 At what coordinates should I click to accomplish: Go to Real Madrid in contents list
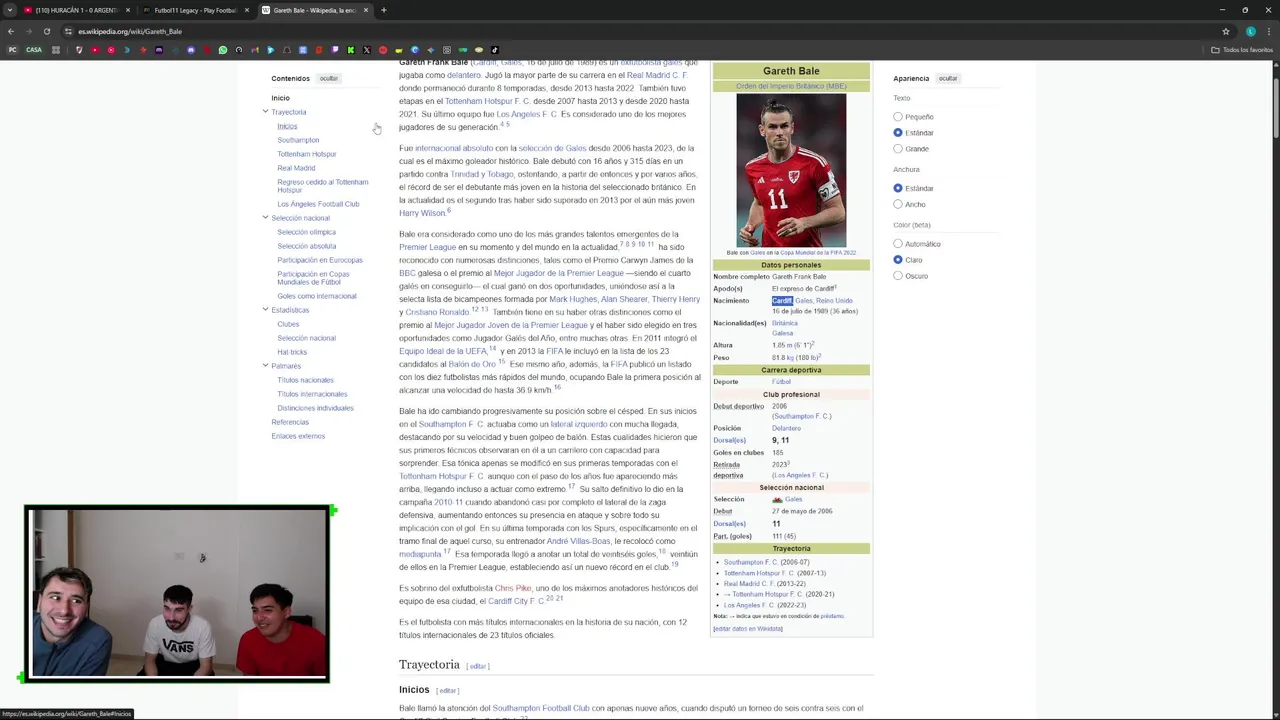point(296,168)
